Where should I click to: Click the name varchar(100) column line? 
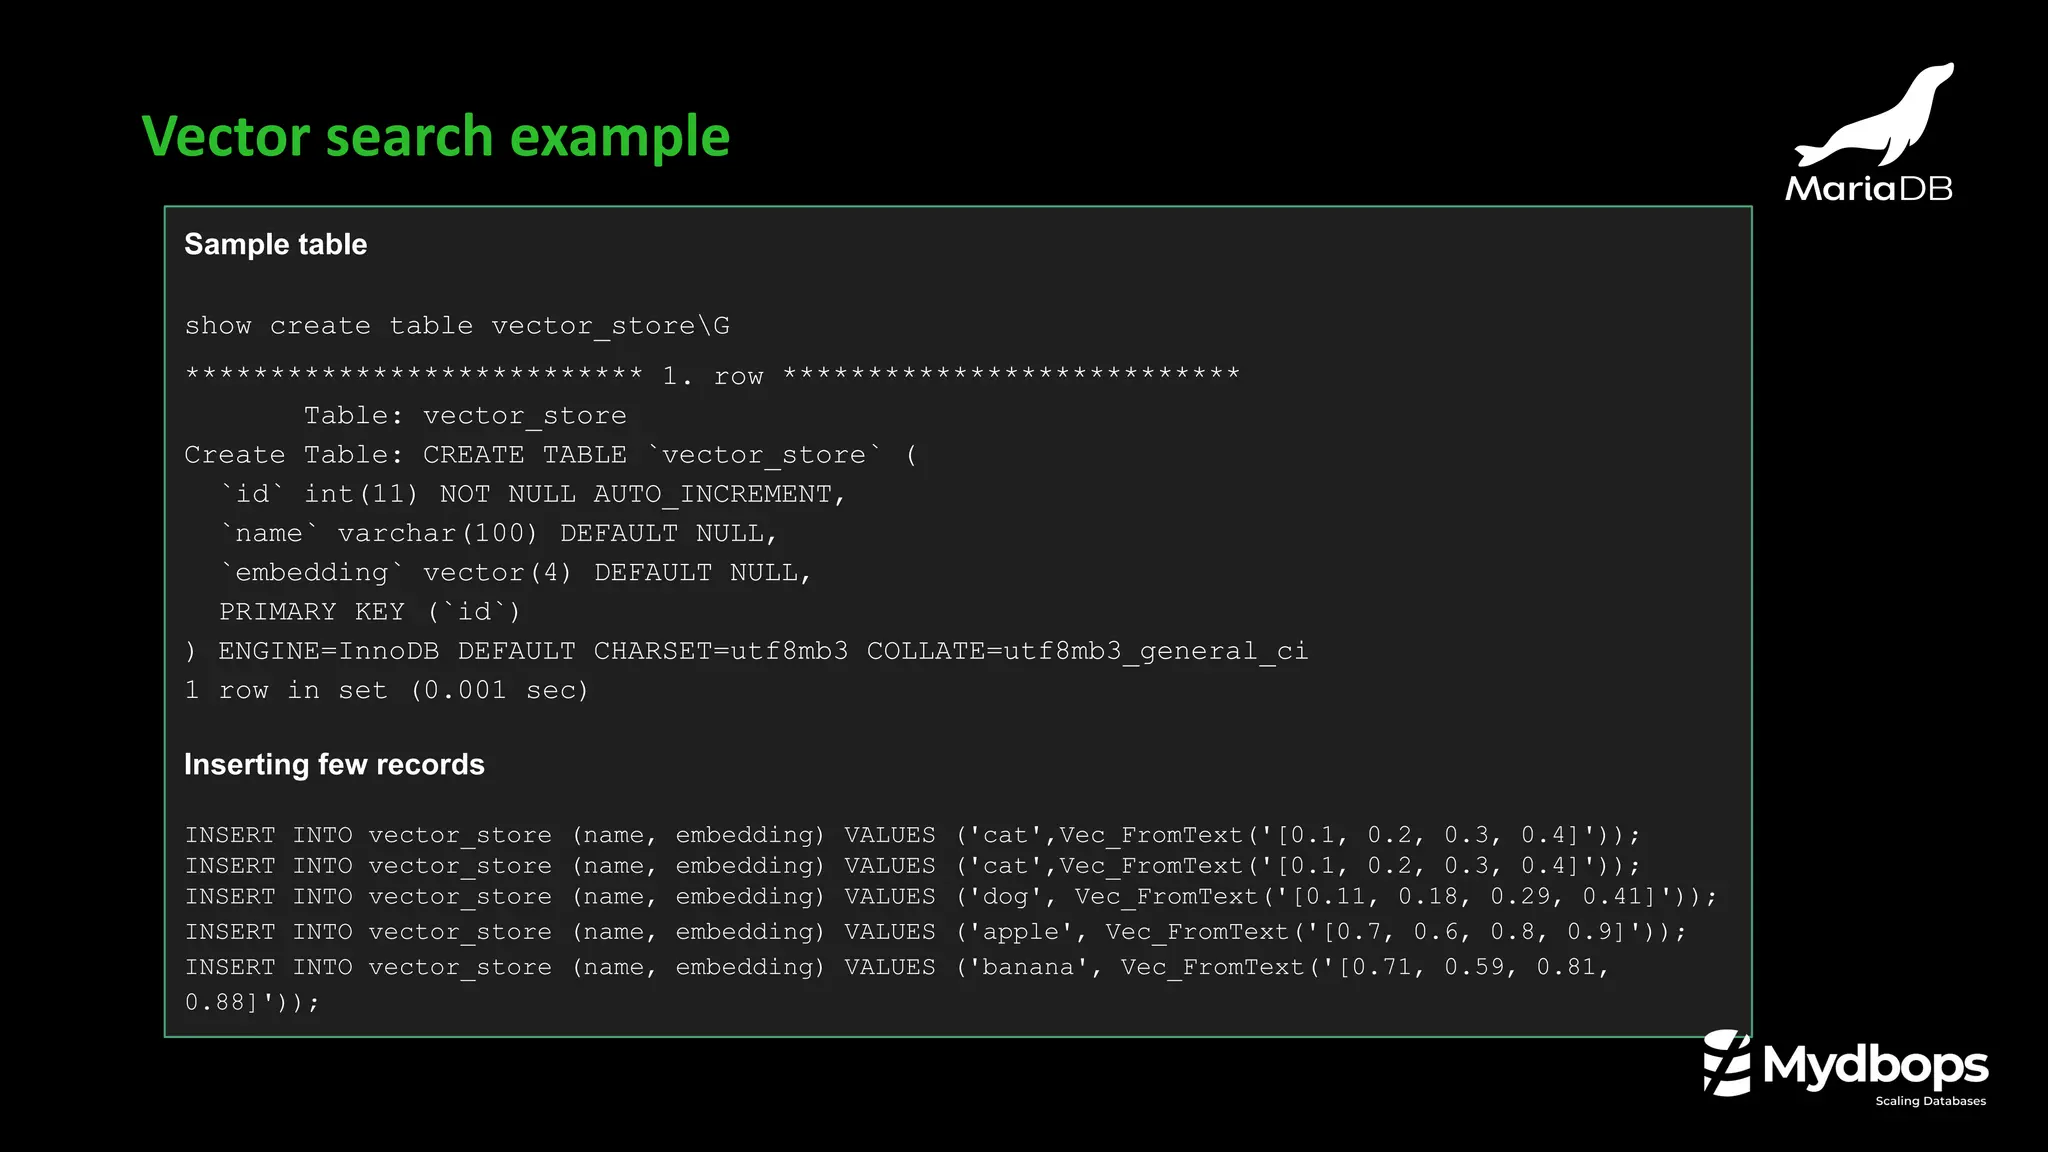[x=498, y=533]
